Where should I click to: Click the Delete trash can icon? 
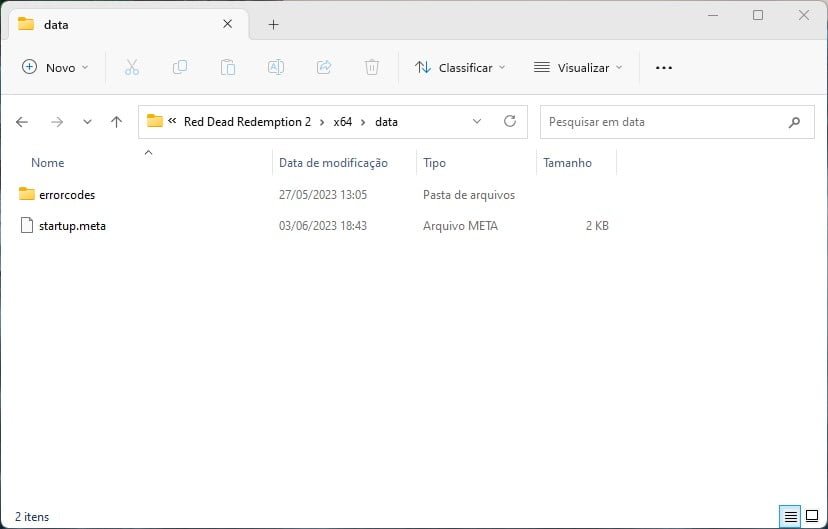click(x=372, y=68)
